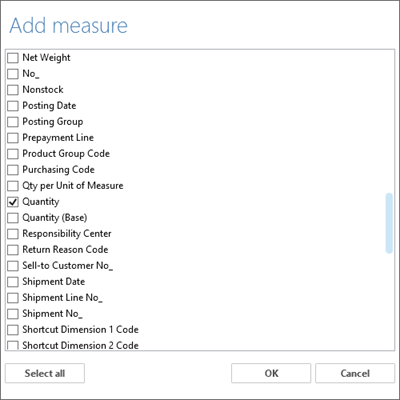Select Shortcut Dimension 1 Code checkbox

(13, 330)
